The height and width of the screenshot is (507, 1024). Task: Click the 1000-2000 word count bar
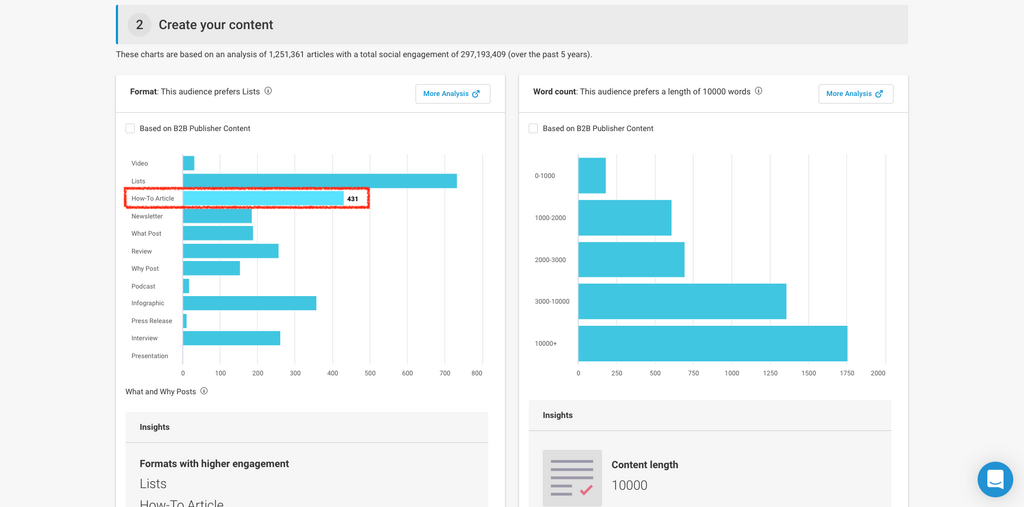[624, 218]
